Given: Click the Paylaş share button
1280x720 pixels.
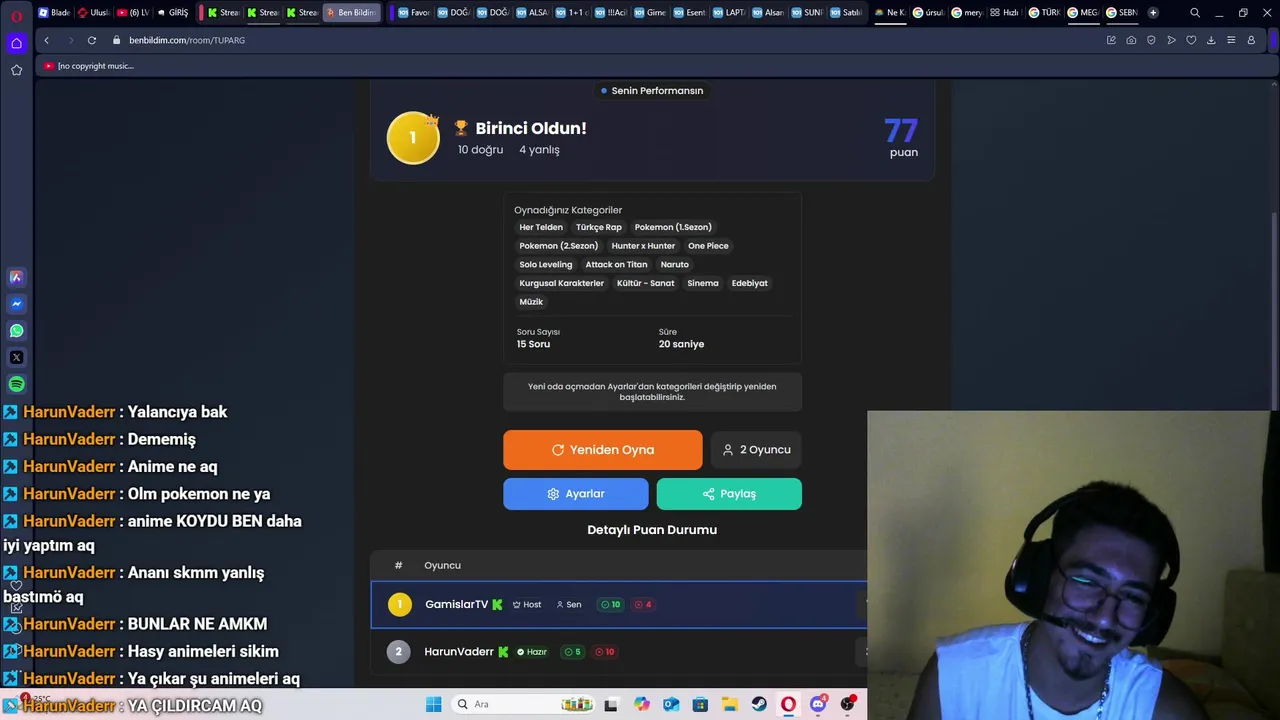Looking at the screenshot, I should coord(729,494).
